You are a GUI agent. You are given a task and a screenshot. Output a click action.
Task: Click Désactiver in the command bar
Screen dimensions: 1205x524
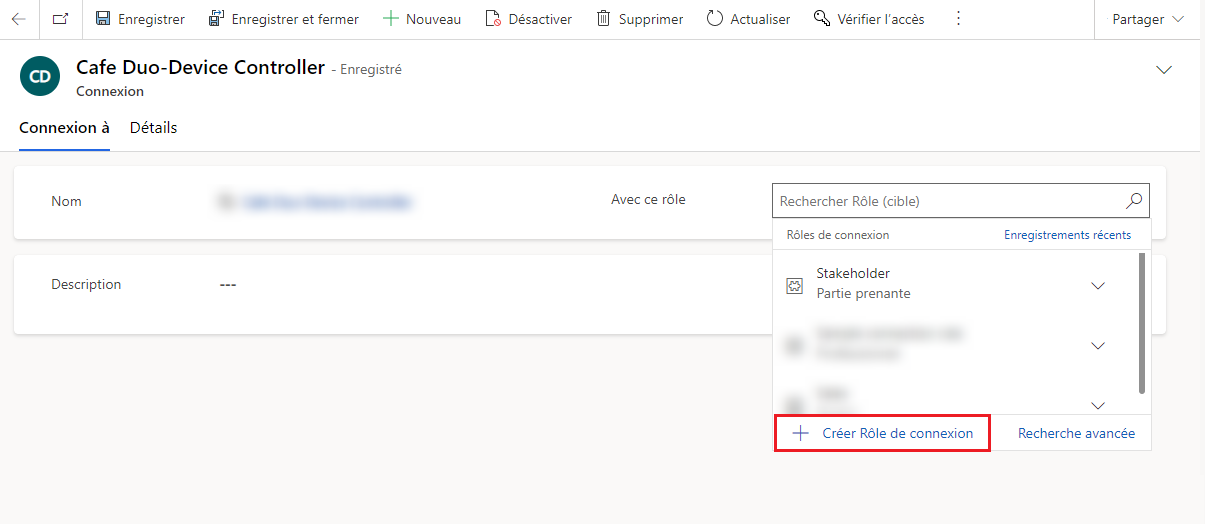tap(528, 19)
